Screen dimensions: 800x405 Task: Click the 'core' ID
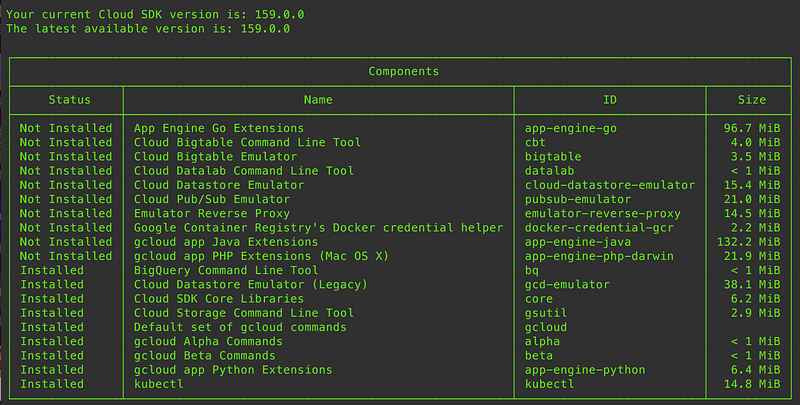coord(539,299)
